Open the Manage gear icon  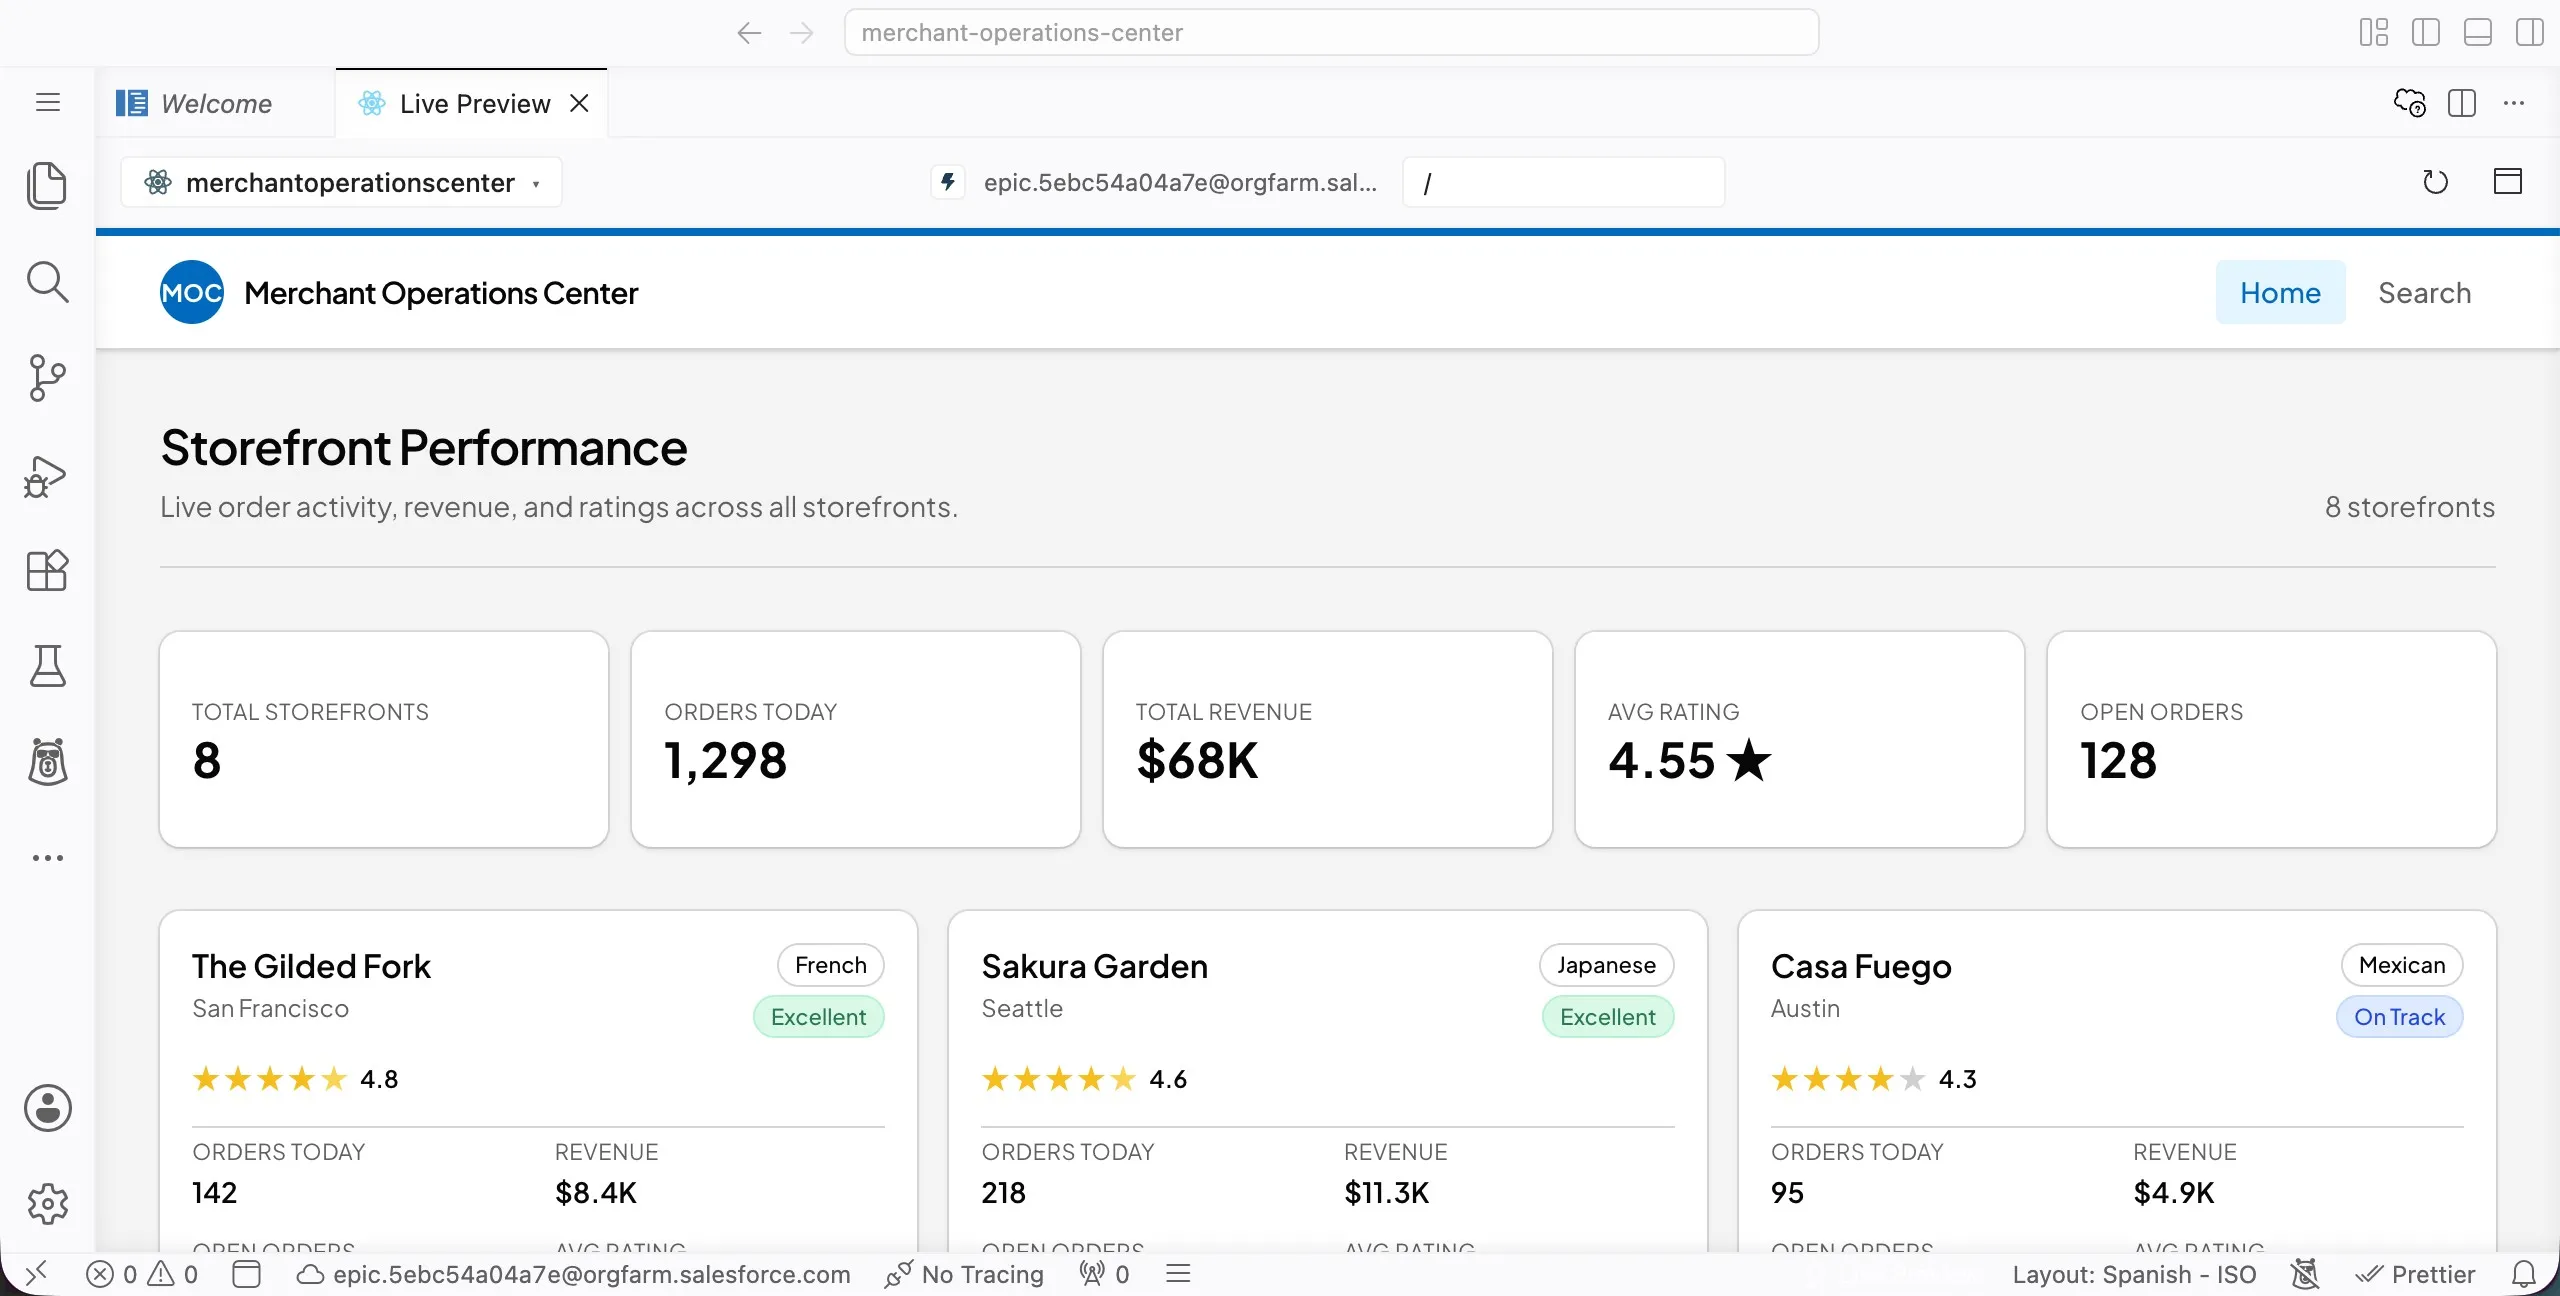pos(47,1204)
